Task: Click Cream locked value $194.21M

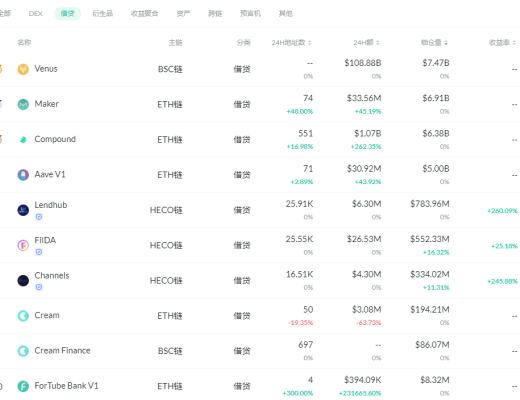Action: [430, 310]
